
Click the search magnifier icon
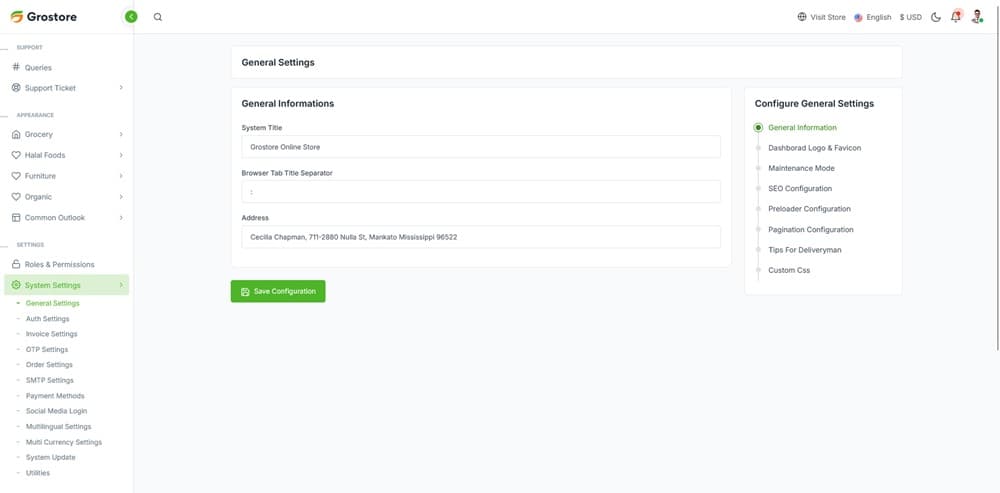coord(158,17)
